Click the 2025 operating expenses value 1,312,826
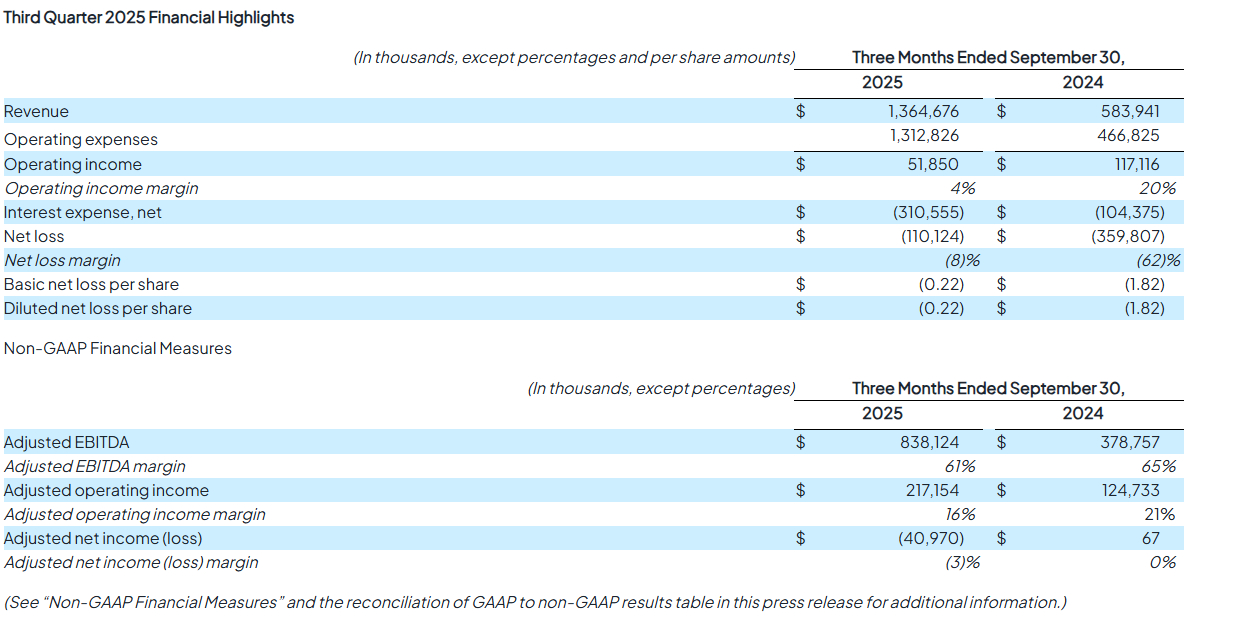 [x=923, y=135]
